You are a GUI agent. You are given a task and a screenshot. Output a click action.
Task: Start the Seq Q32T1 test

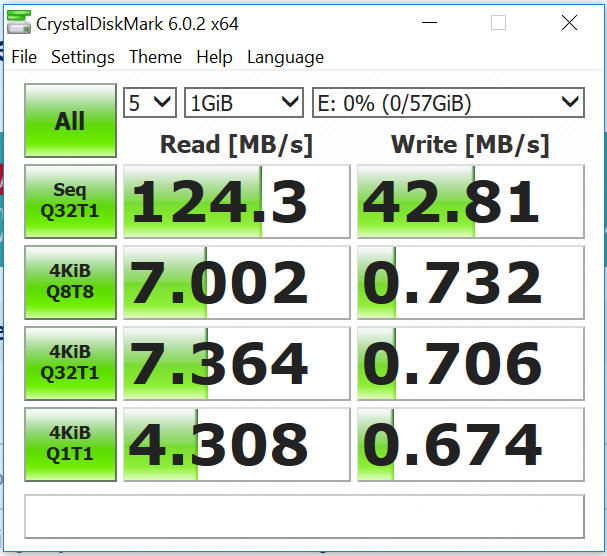(x=70, y=201)
